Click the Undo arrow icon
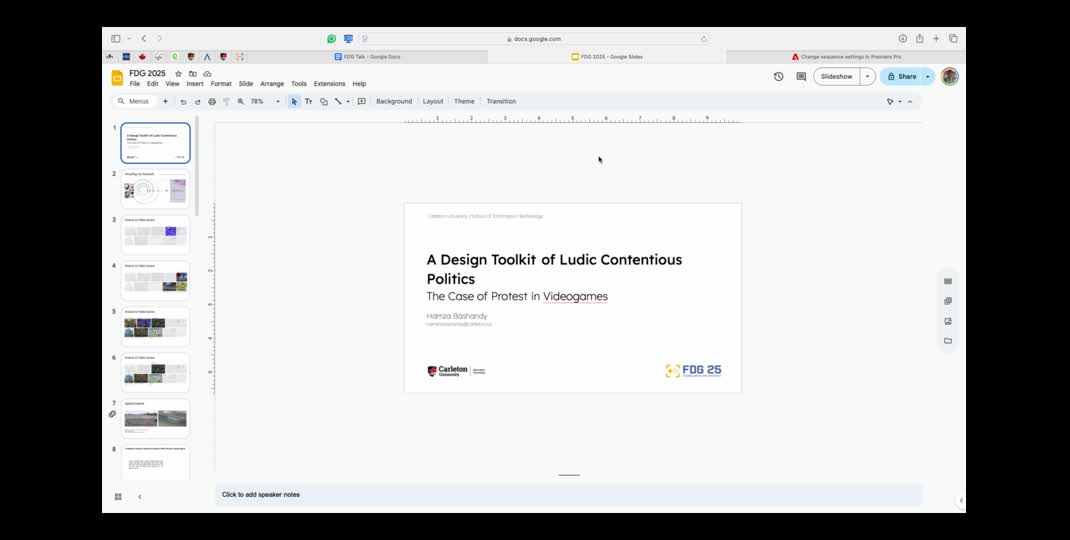Image resolution: width=1070 pixels, height=540 pixels. [x=183, y=101]
